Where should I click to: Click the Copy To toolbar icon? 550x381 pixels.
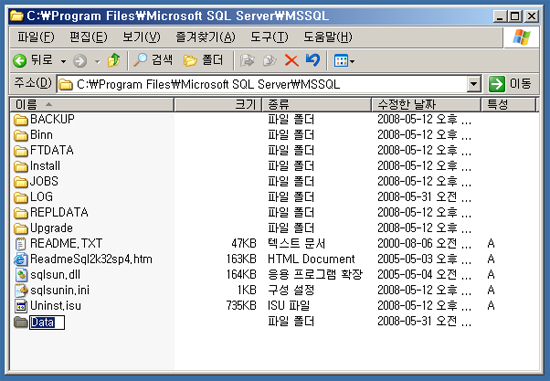[269, 61]
